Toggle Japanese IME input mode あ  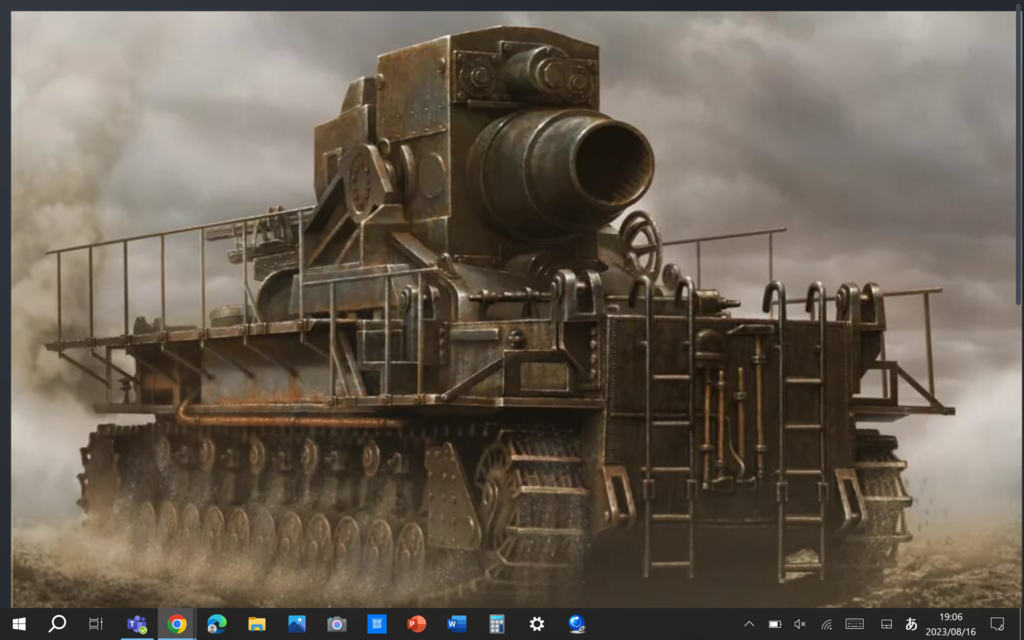click(912, 624)
